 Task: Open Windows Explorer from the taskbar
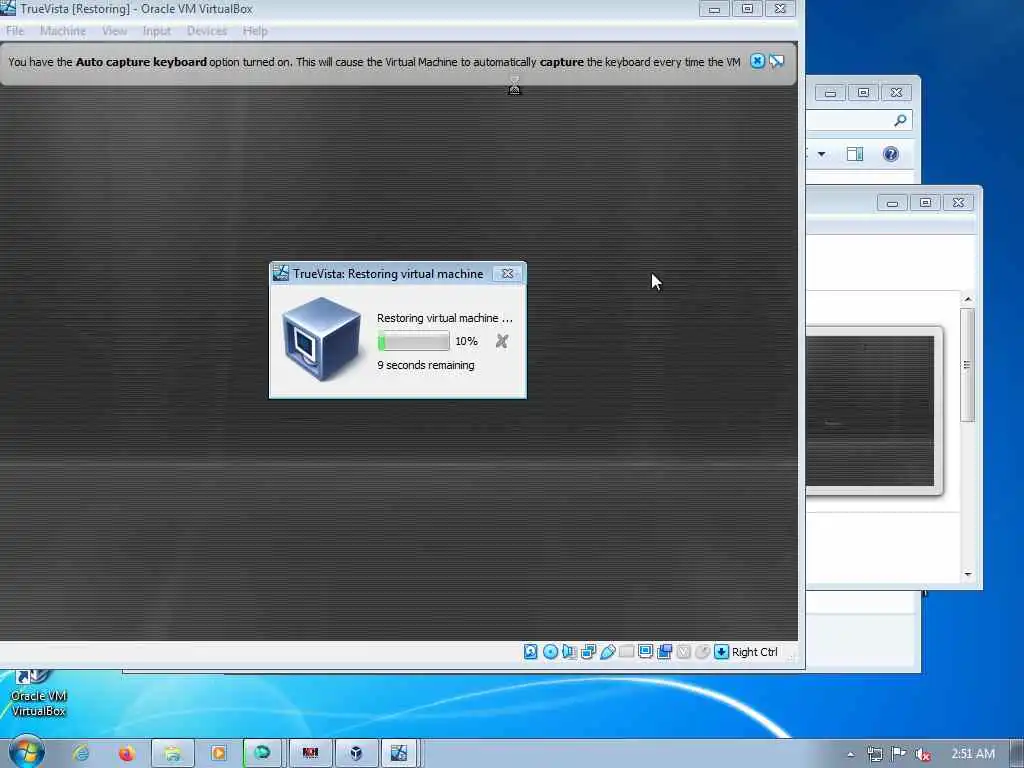click(x=172, y=753)
